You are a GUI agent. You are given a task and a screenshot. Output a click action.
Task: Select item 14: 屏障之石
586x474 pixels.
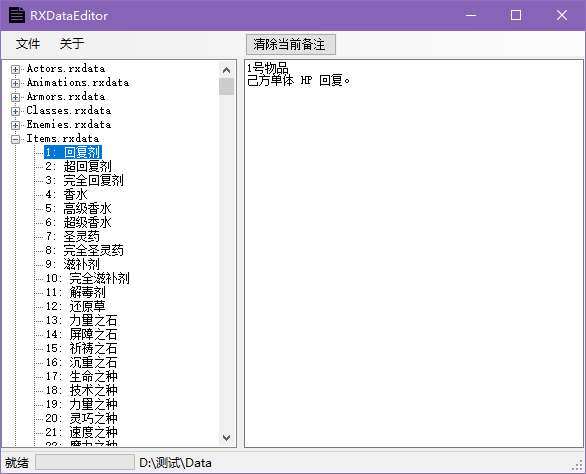[81, 335]
